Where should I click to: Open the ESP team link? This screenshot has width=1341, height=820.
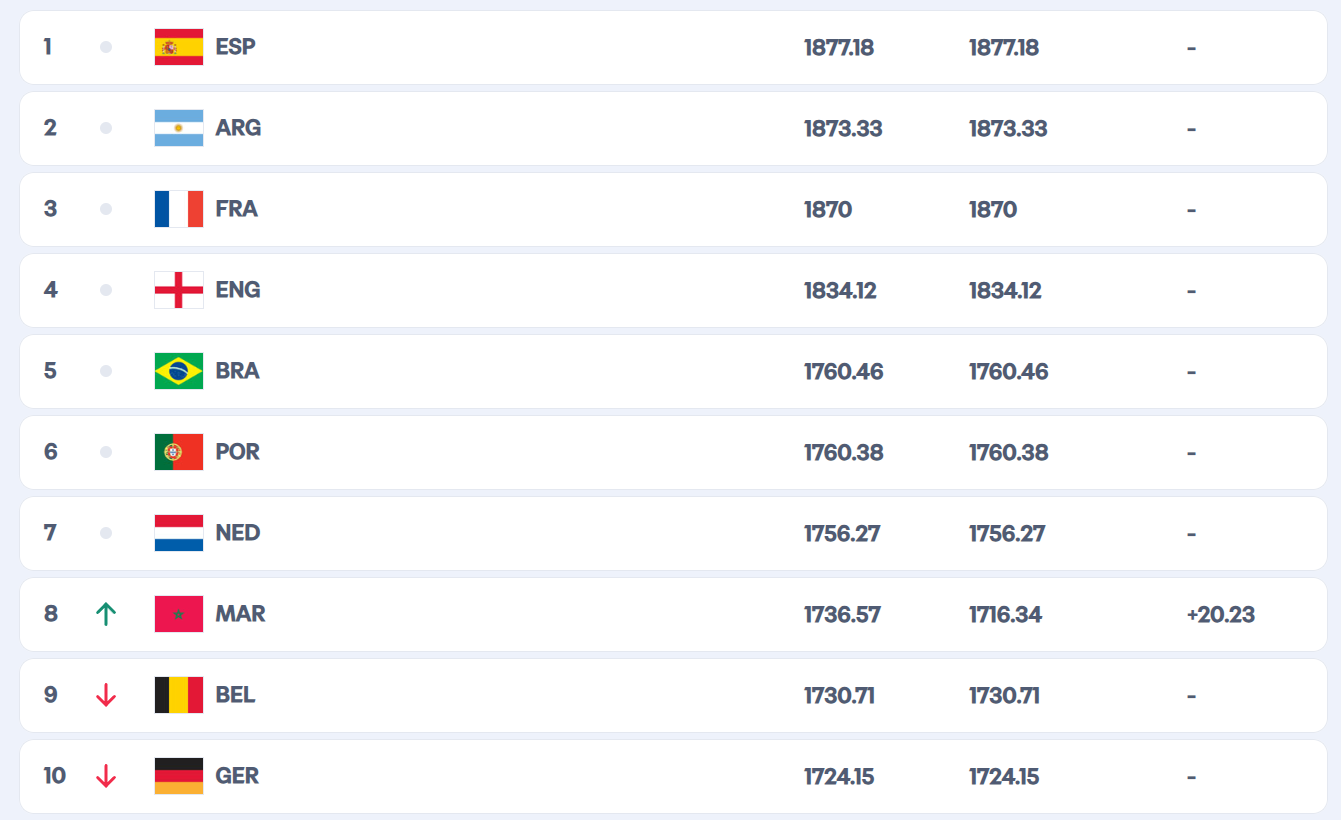235,47
